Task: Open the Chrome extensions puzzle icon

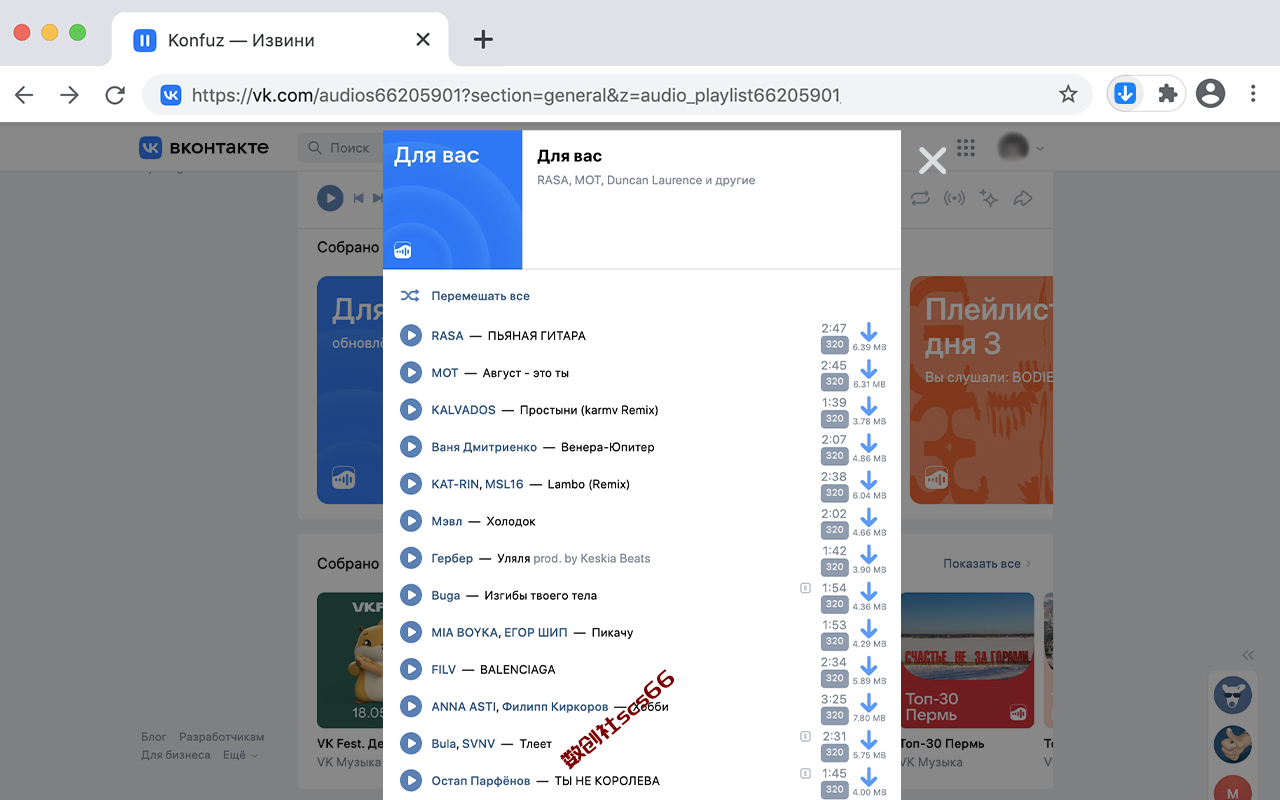Action: (1167, 94)
